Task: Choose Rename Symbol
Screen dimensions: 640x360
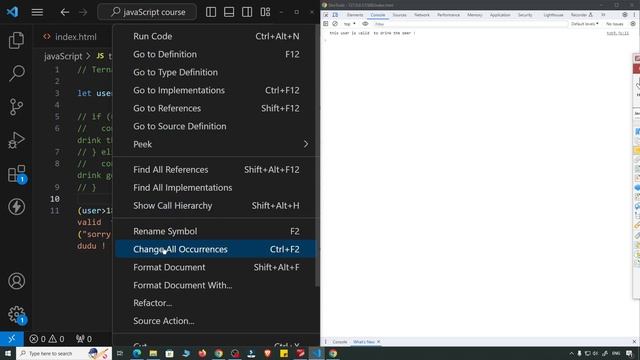Action: (216, 231)
